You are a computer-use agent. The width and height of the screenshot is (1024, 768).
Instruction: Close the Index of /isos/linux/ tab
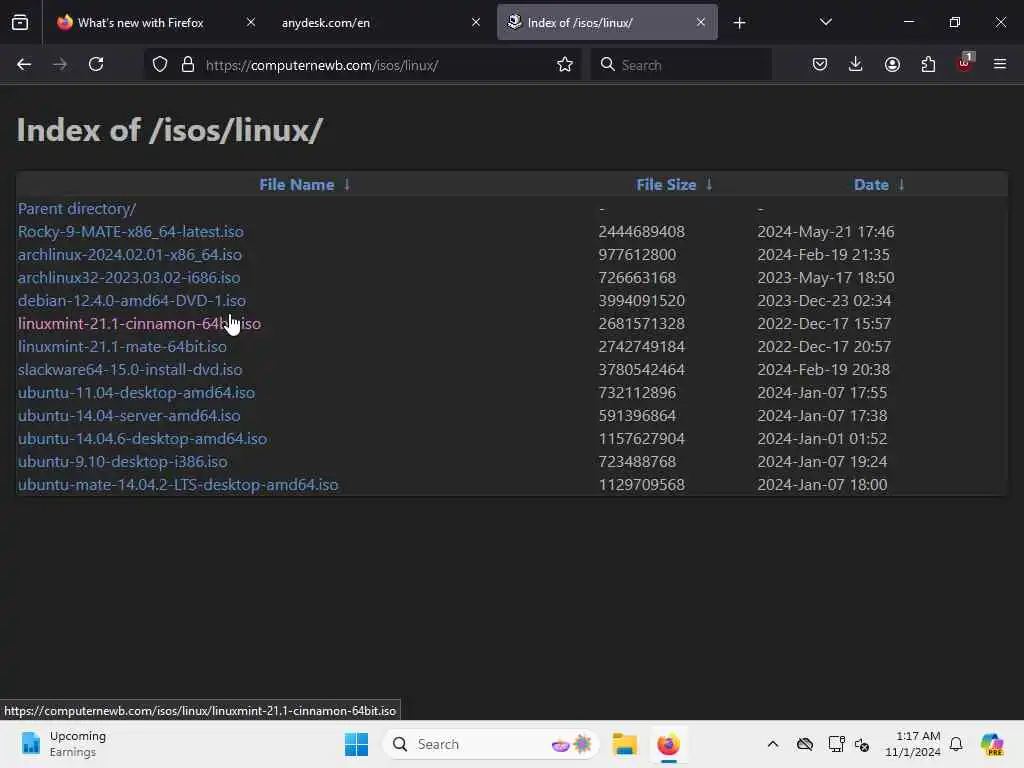coord(701,22)
